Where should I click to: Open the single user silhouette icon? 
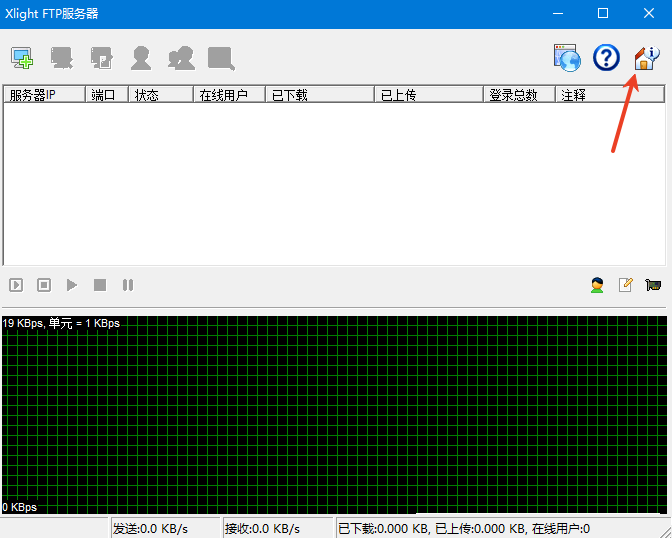tap(141, 58)
